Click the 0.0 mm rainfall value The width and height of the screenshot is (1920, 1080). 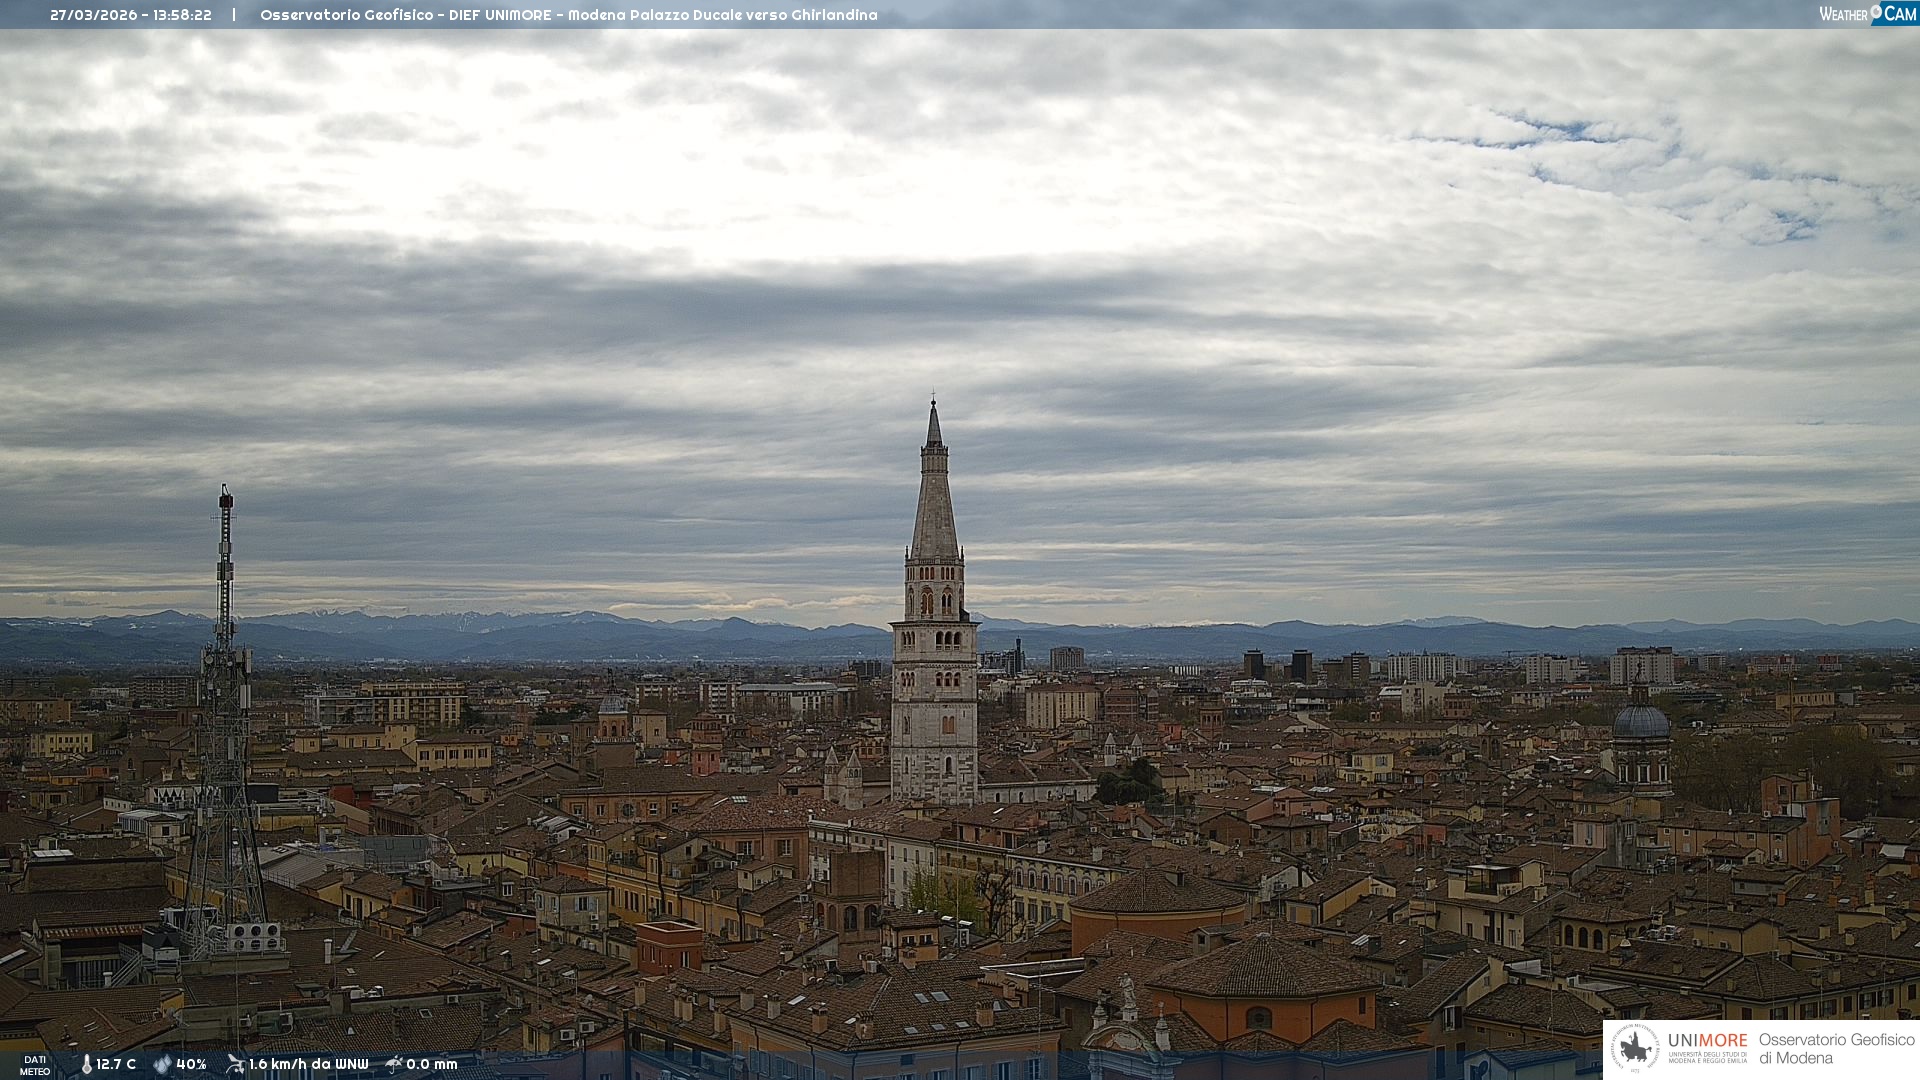click(x=431, y=1065)
